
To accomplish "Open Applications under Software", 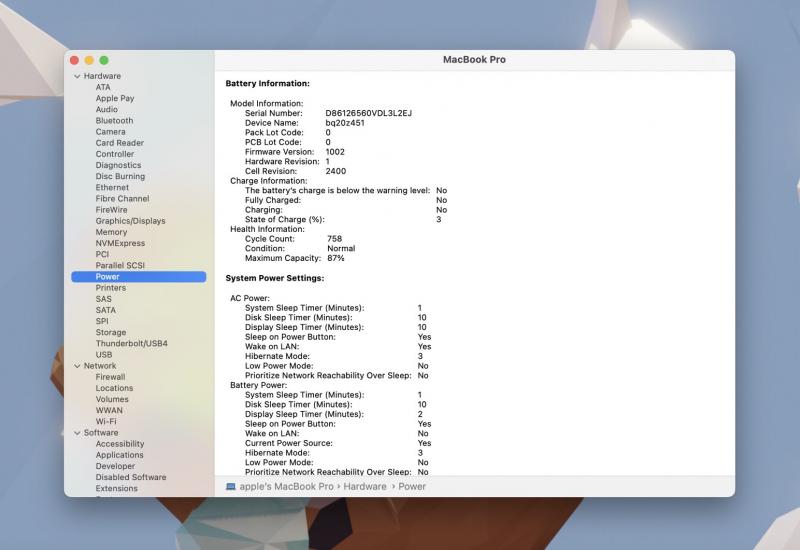I will click(x=119, y=455).
